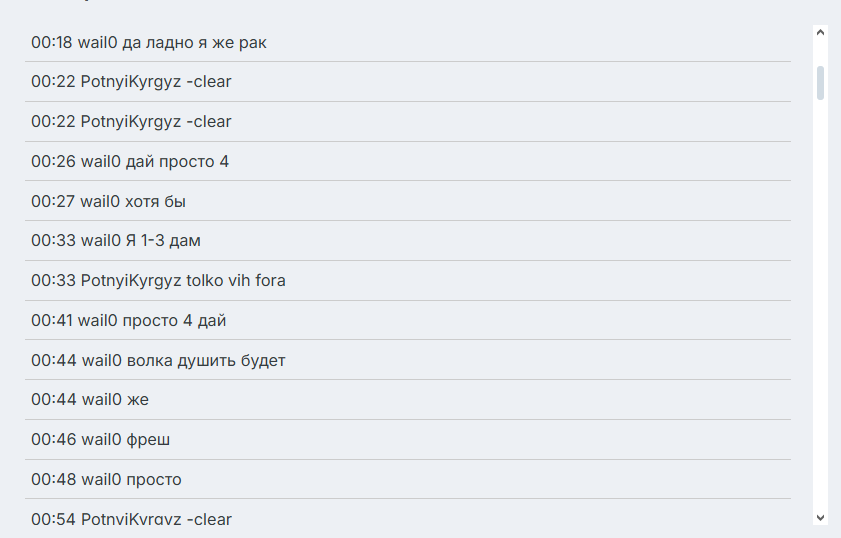Click the 00:54 PotnyiKyrgyz -clear message
Viewport: 841px width, 538px height.
(131, 519)
